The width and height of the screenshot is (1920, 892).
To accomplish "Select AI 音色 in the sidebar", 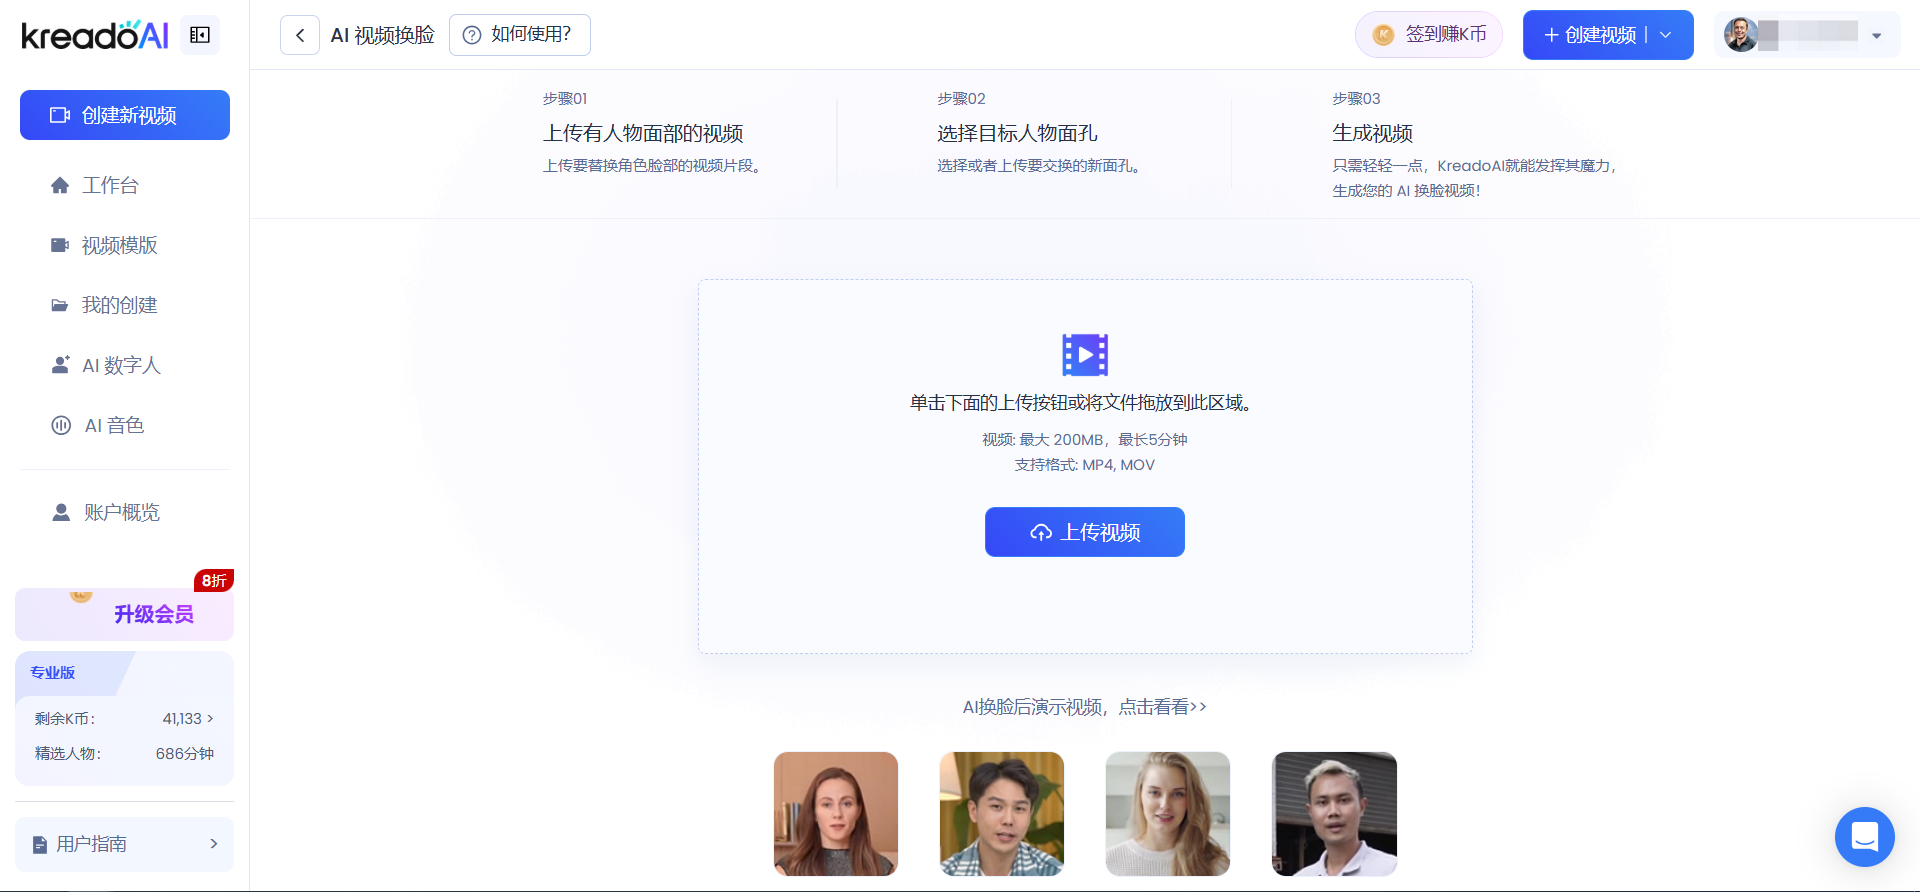I will (114, 425).
